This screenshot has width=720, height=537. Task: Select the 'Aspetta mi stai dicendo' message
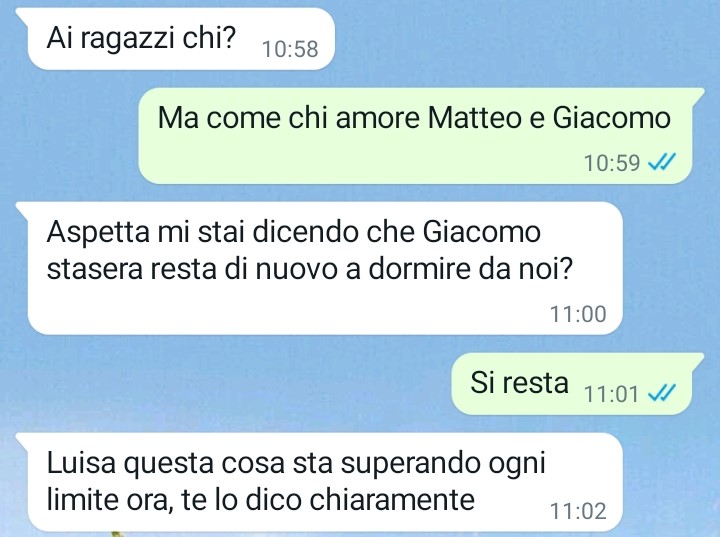[x=325, y=268]
